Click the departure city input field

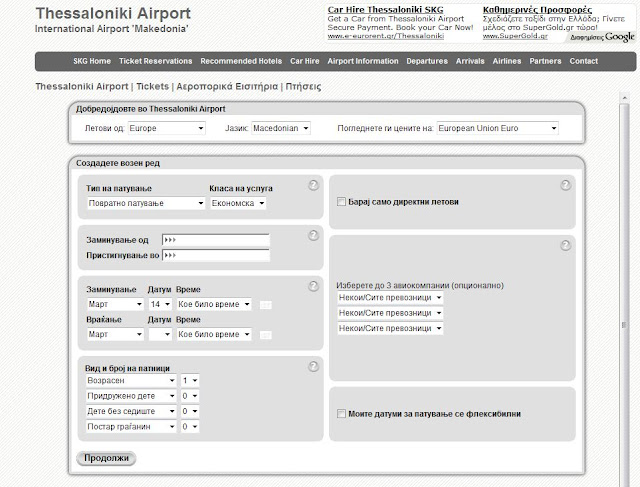point(215,240)
